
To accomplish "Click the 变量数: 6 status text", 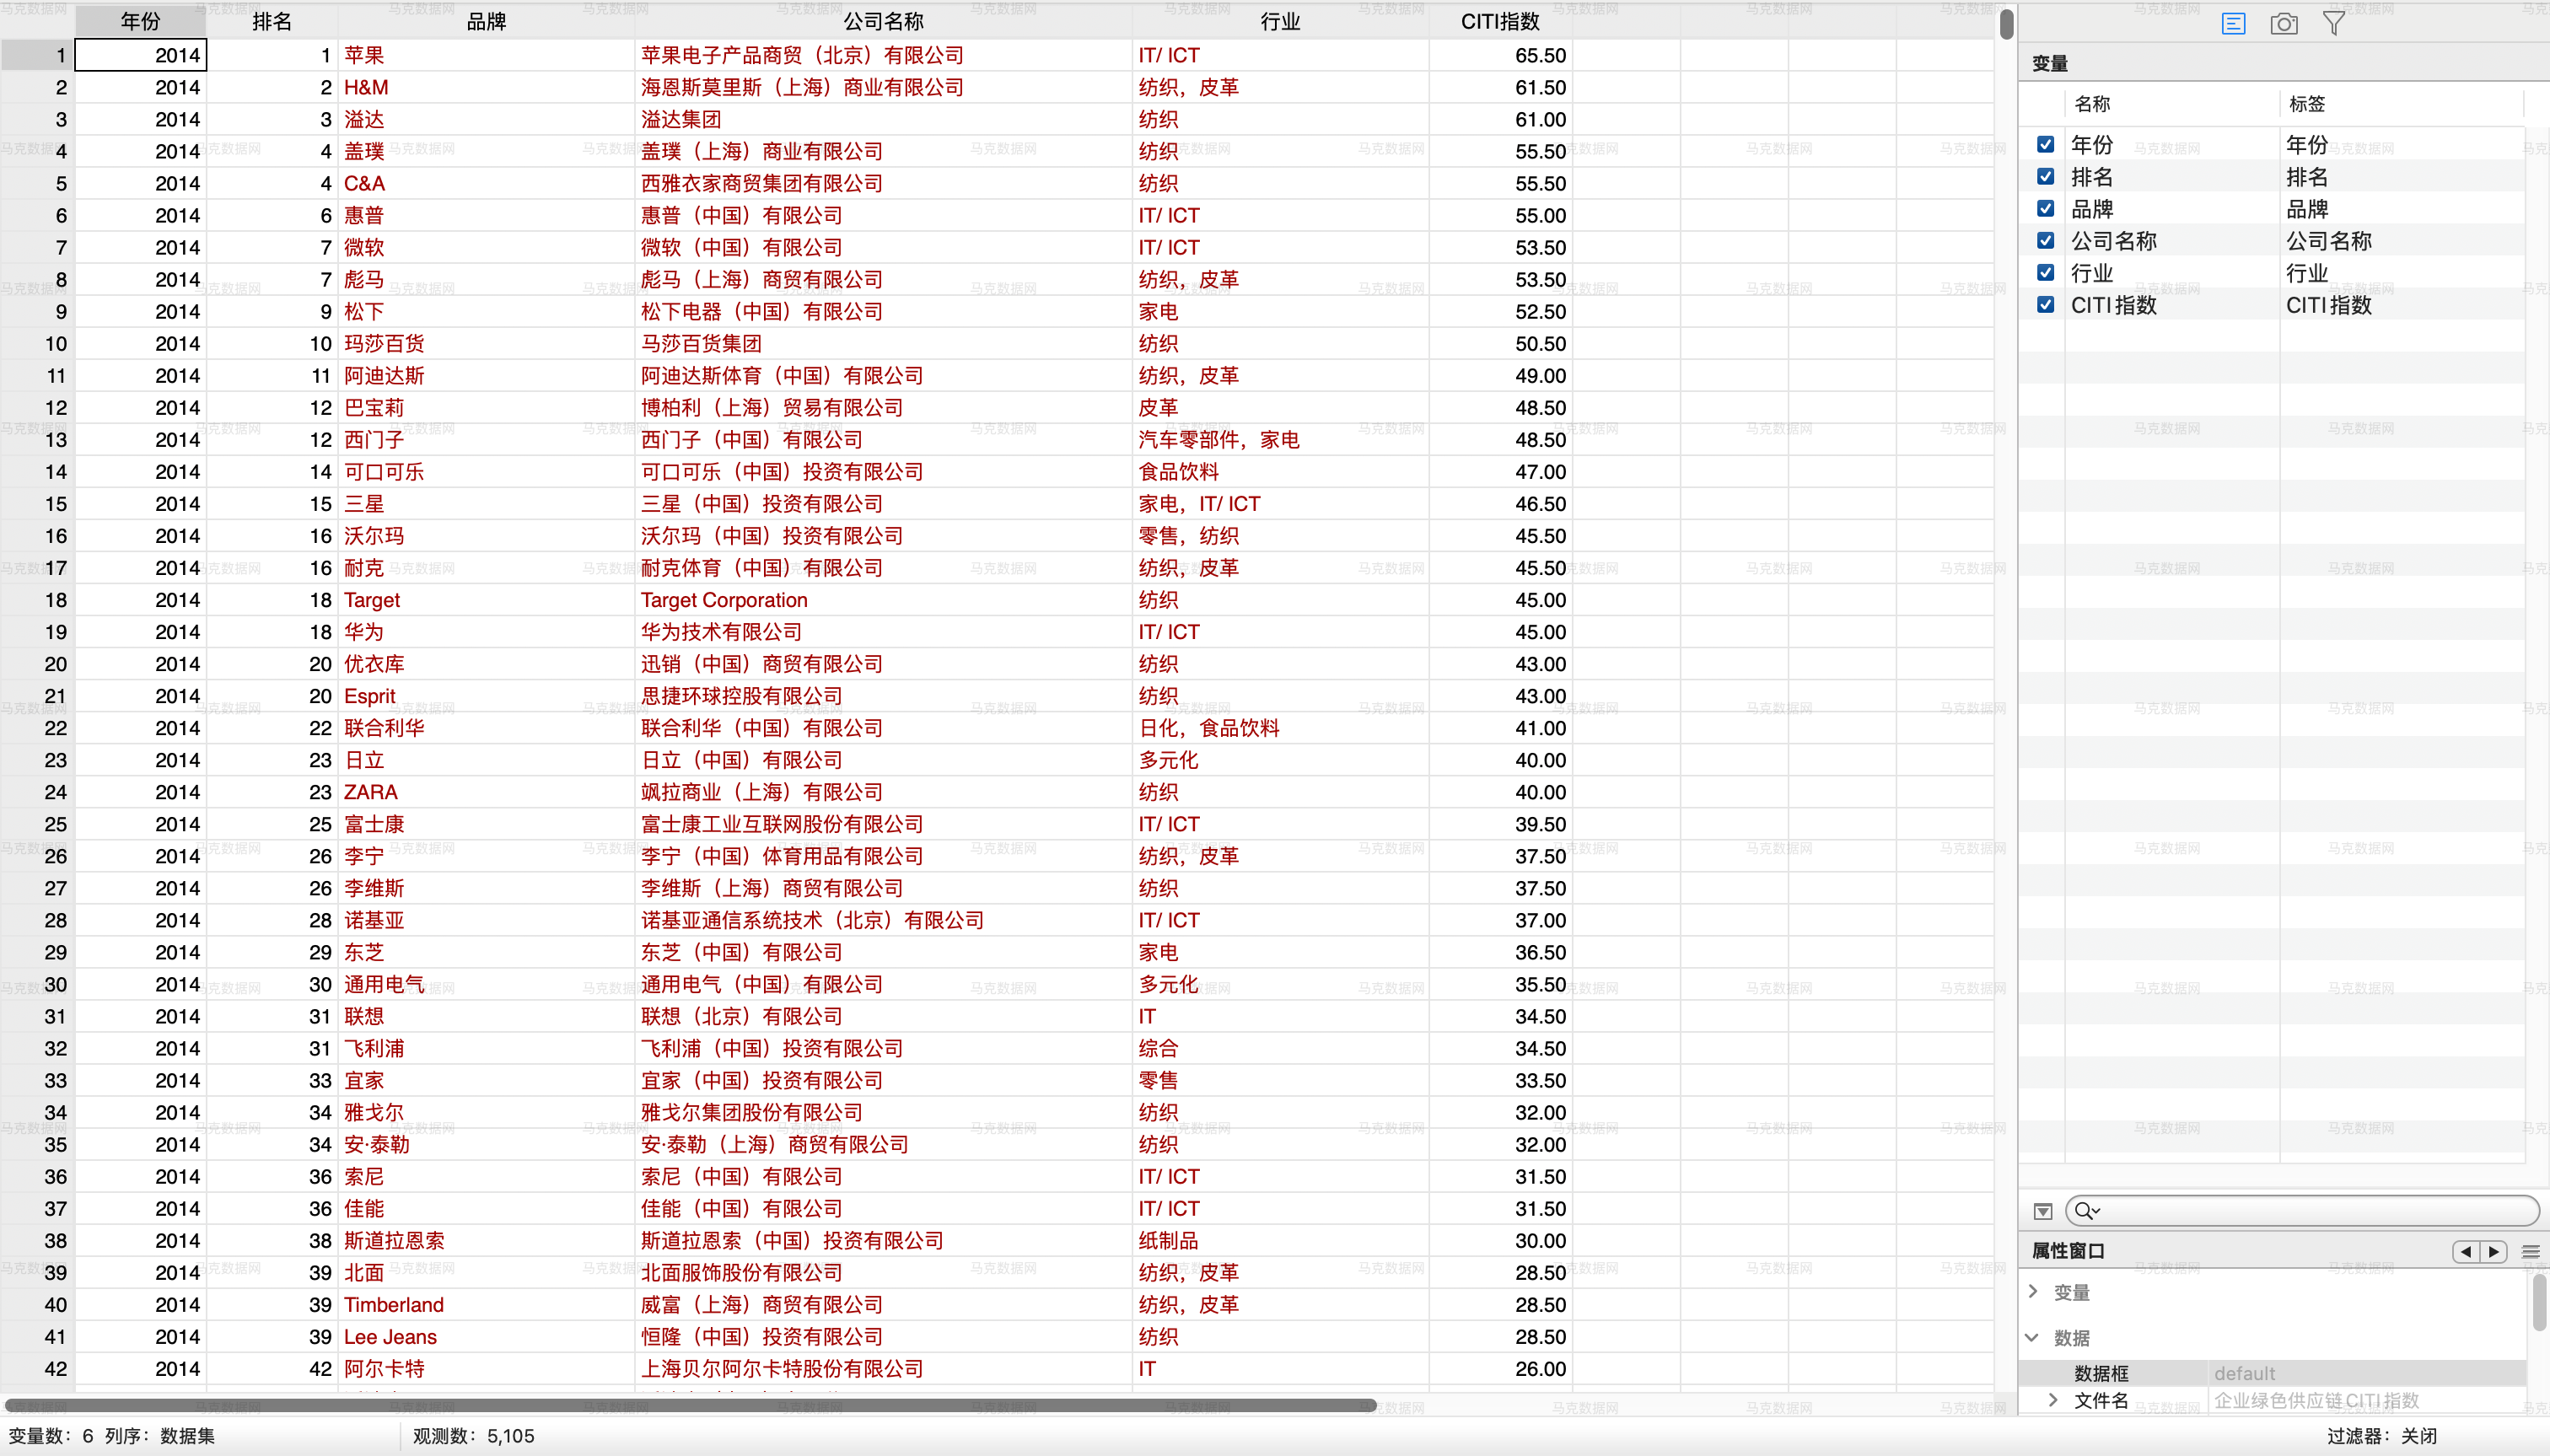I will [51, 1436].
